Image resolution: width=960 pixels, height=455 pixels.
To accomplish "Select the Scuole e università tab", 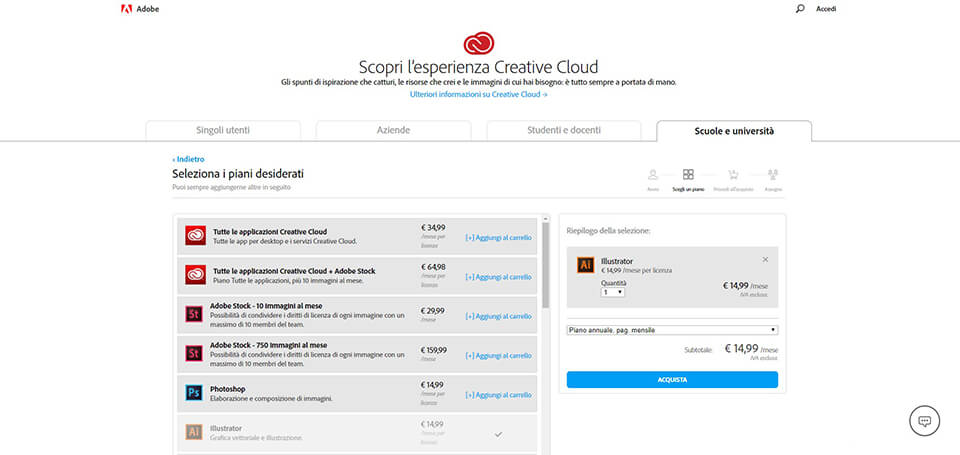I will pos(734,130).
